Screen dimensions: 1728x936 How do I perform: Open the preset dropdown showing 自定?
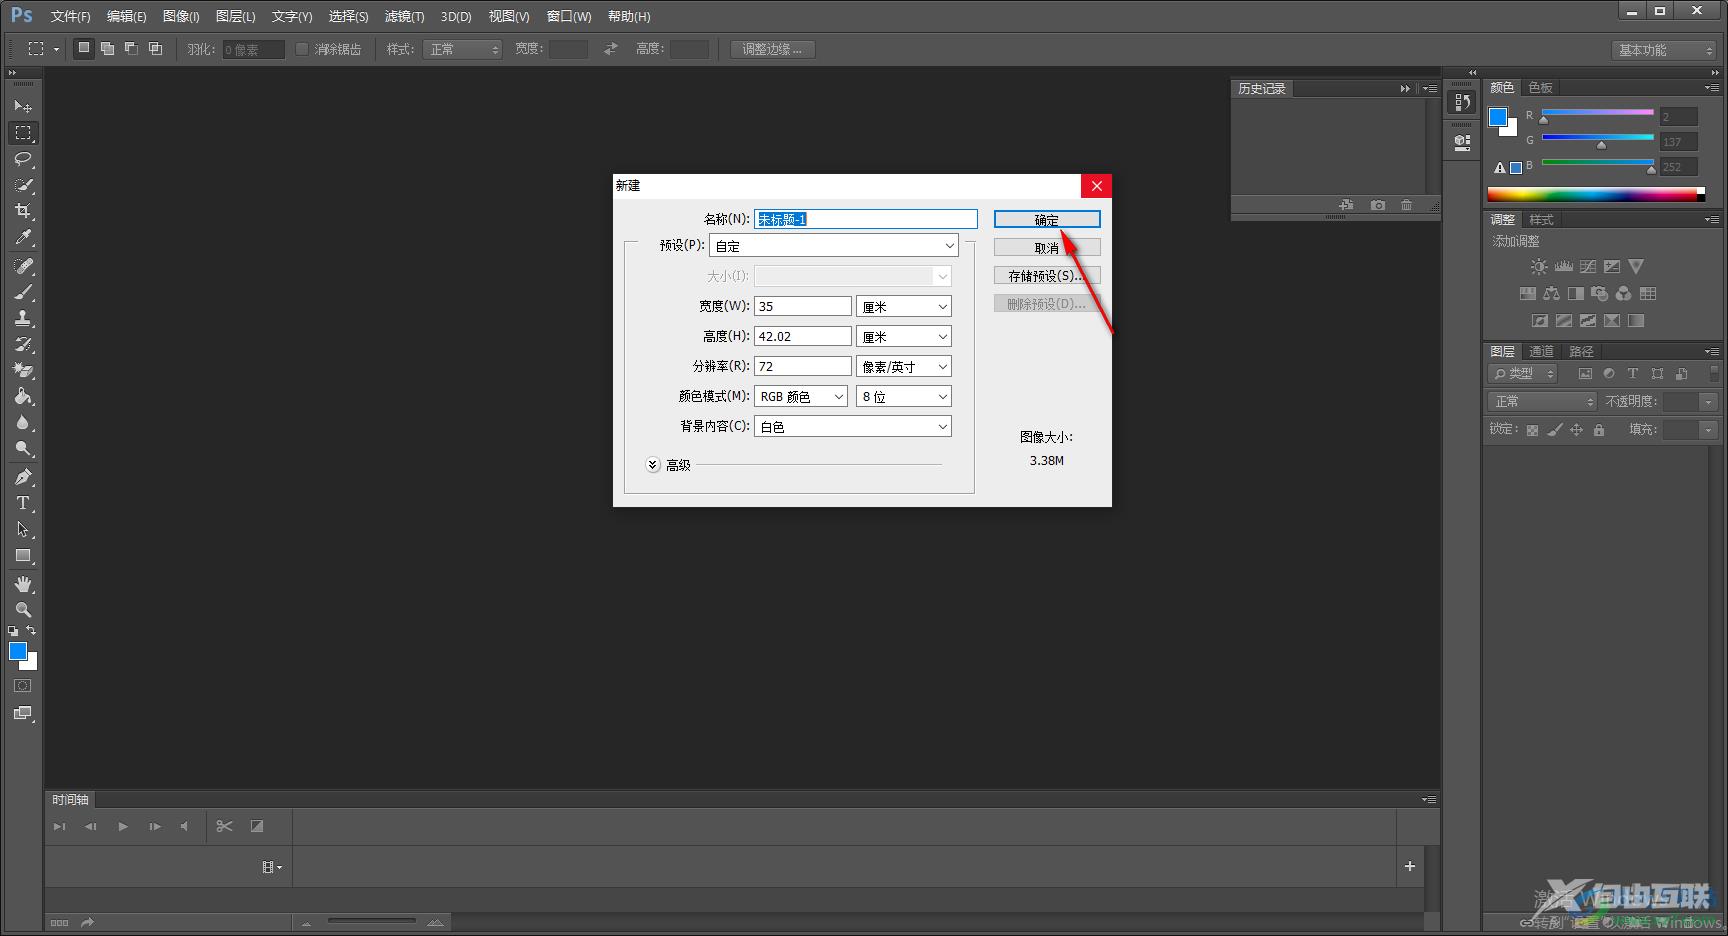click(x=834, y=246)
